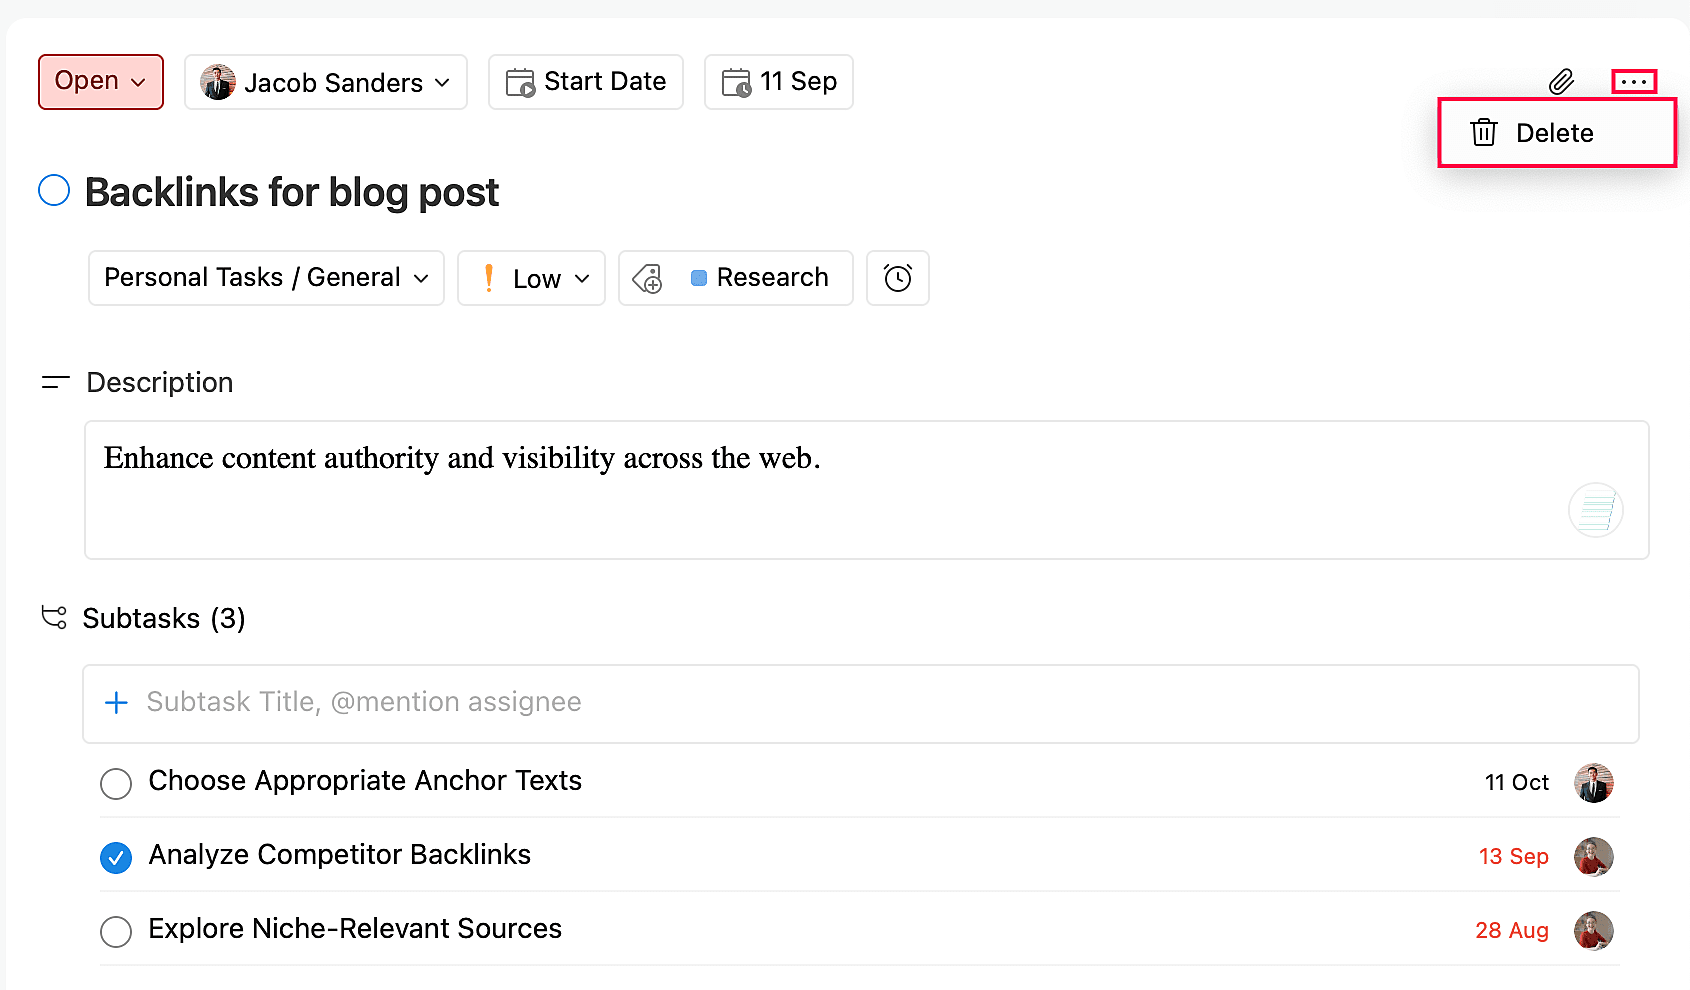Viewport: 1690px width, 990px height.
Task: Click the reminder alarm clock icon
Action: coord(898,278)
